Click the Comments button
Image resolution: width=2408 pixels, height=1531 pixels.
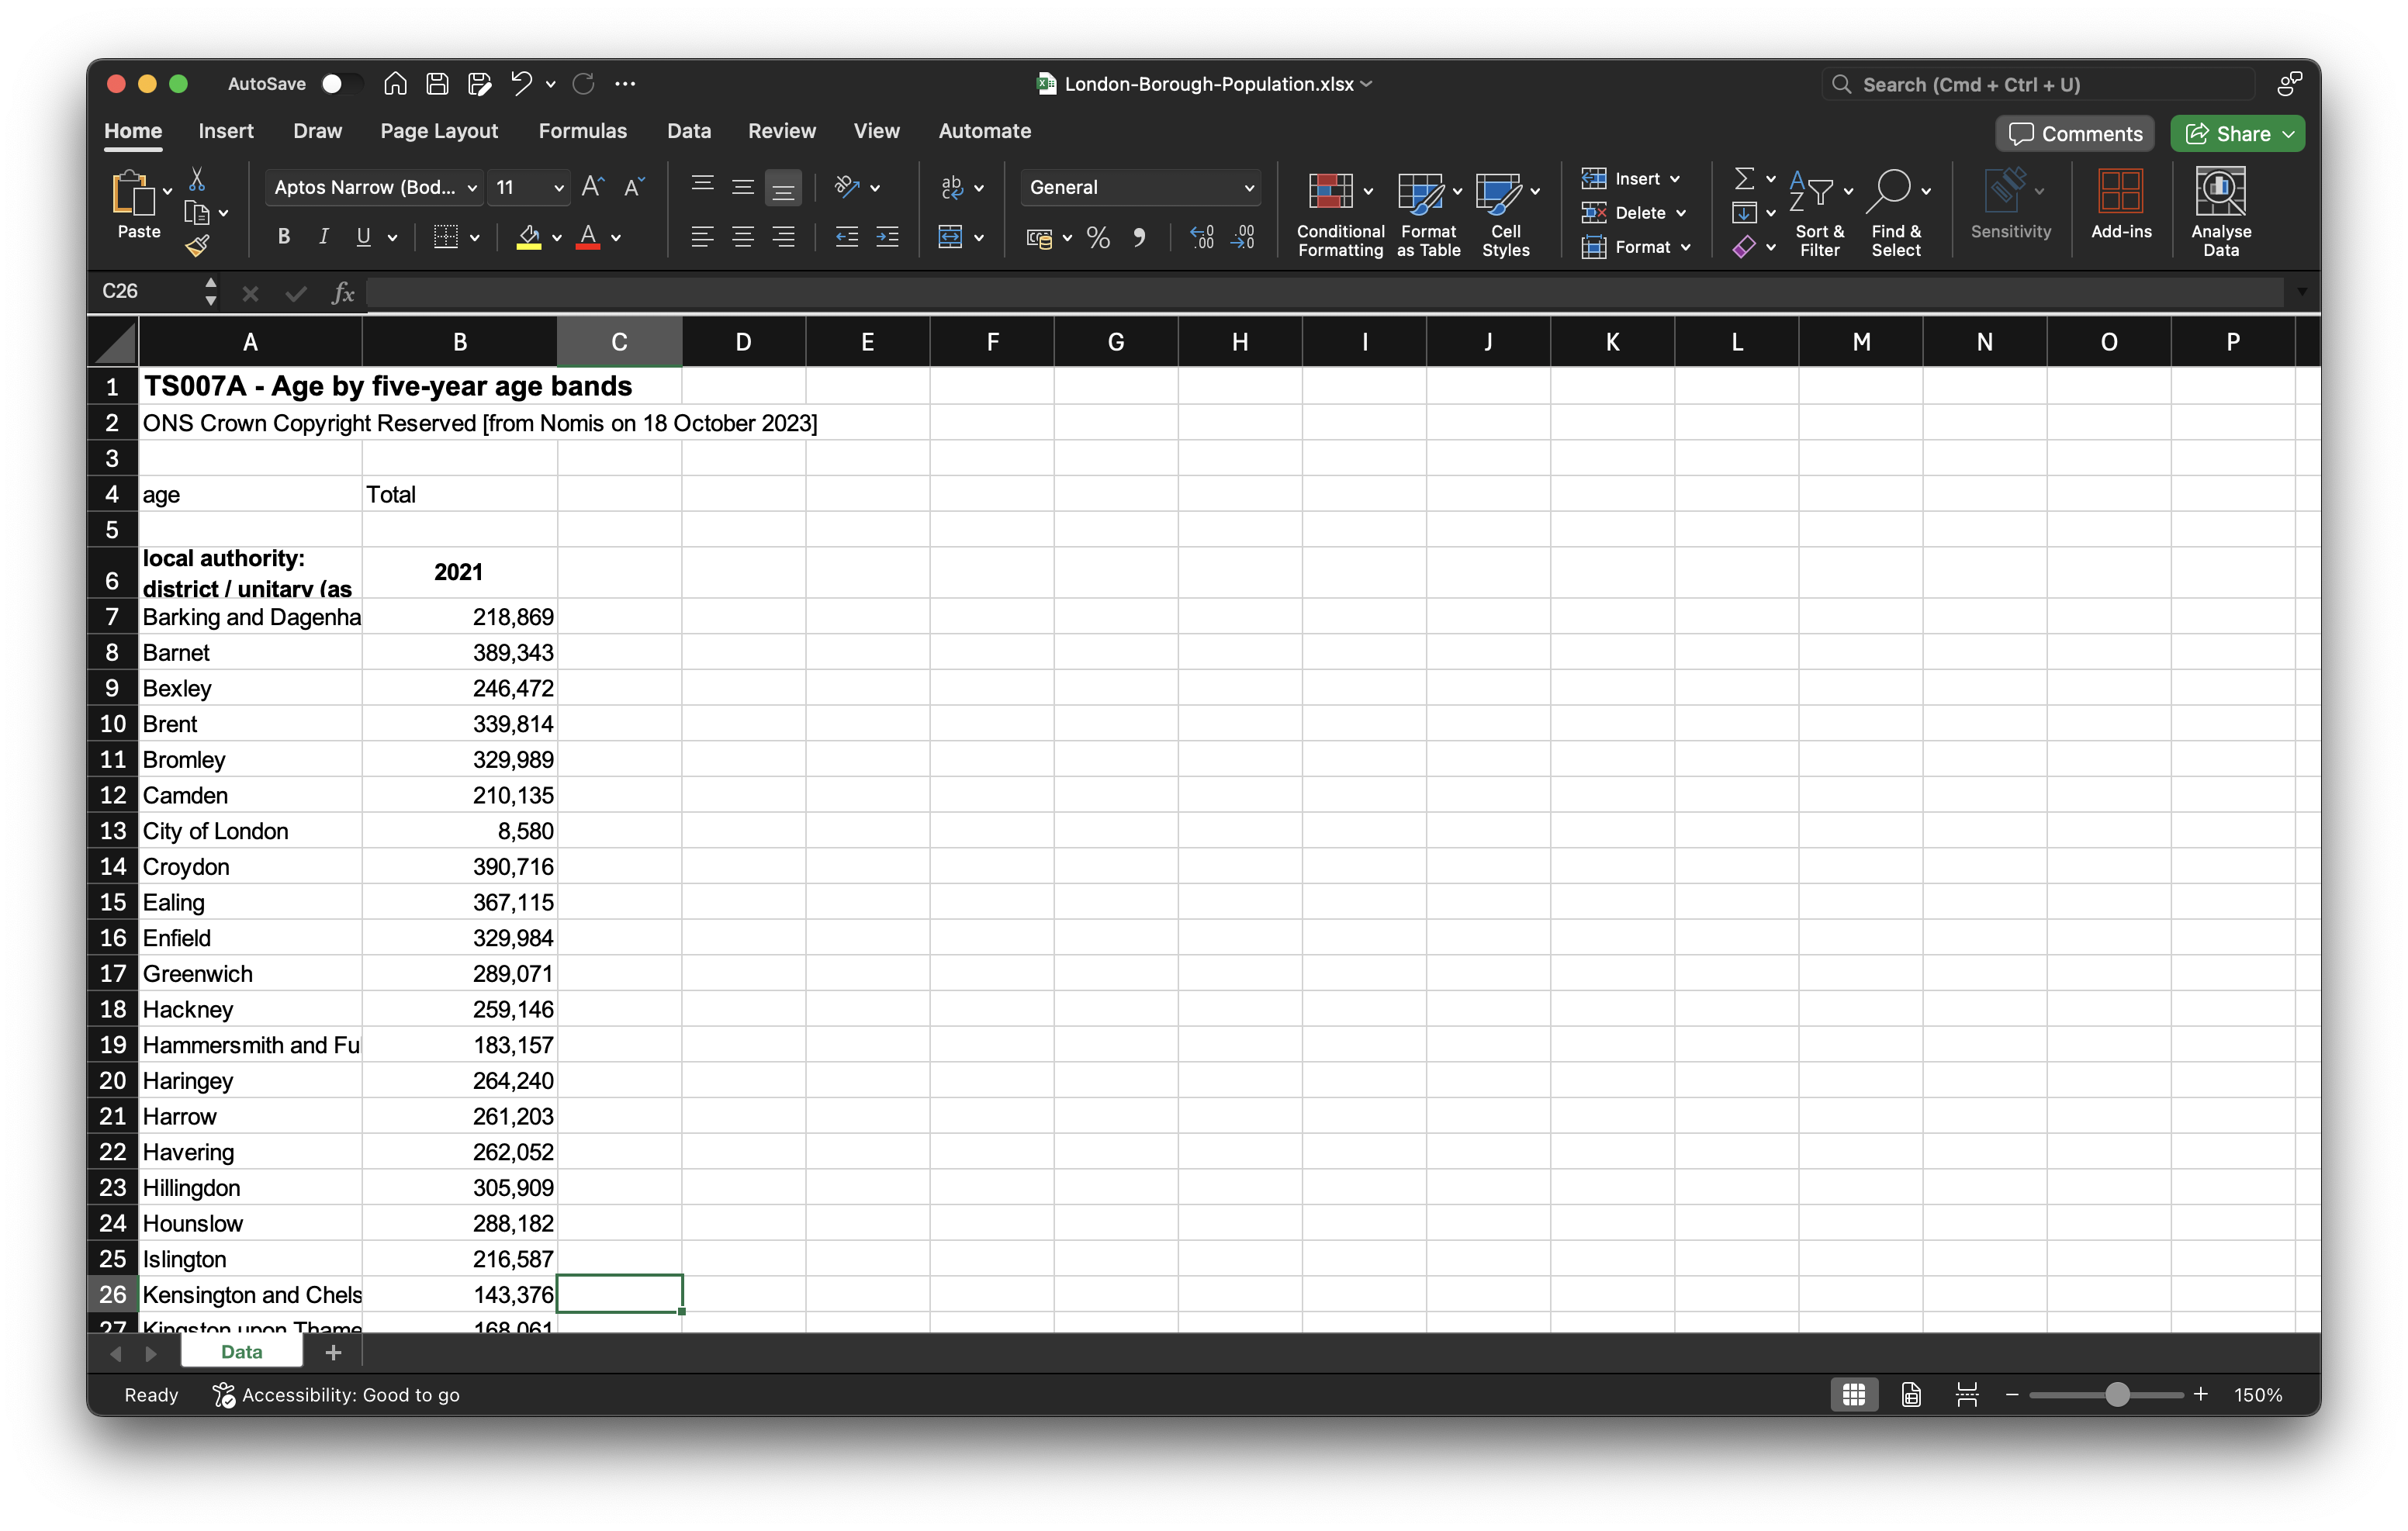coord(2075,134)
